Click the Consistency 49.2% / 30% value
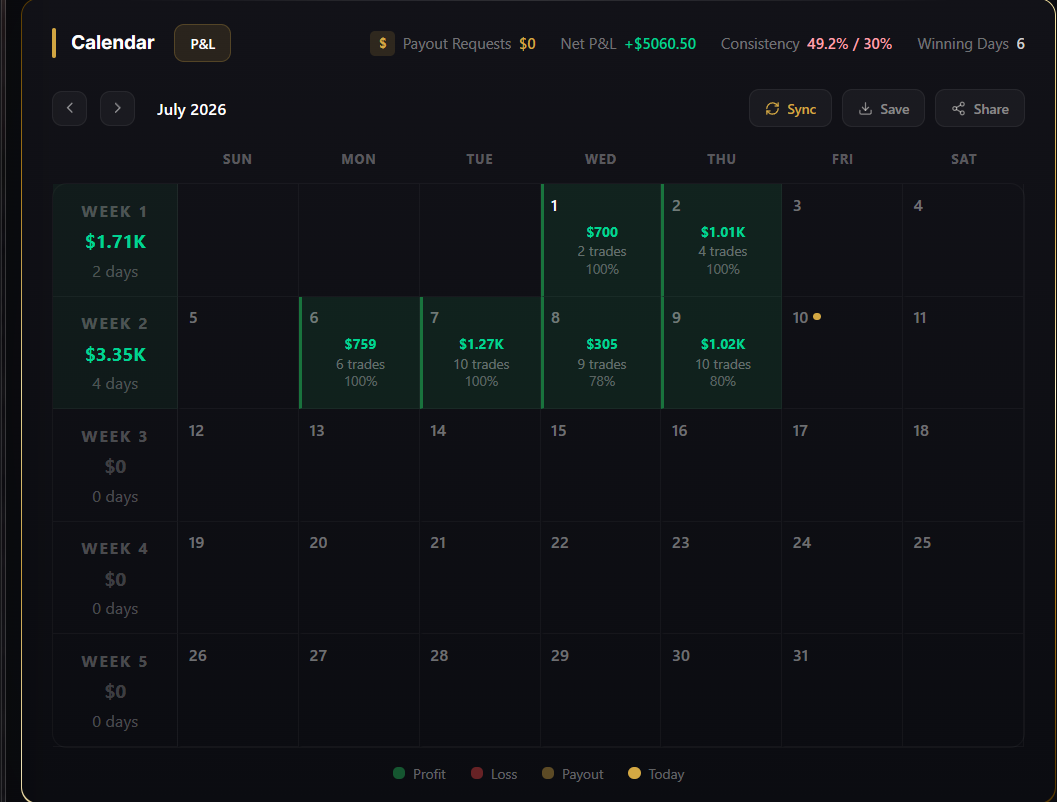The width and height of the screenshot is (1057, 802). [x=849, y=44]
